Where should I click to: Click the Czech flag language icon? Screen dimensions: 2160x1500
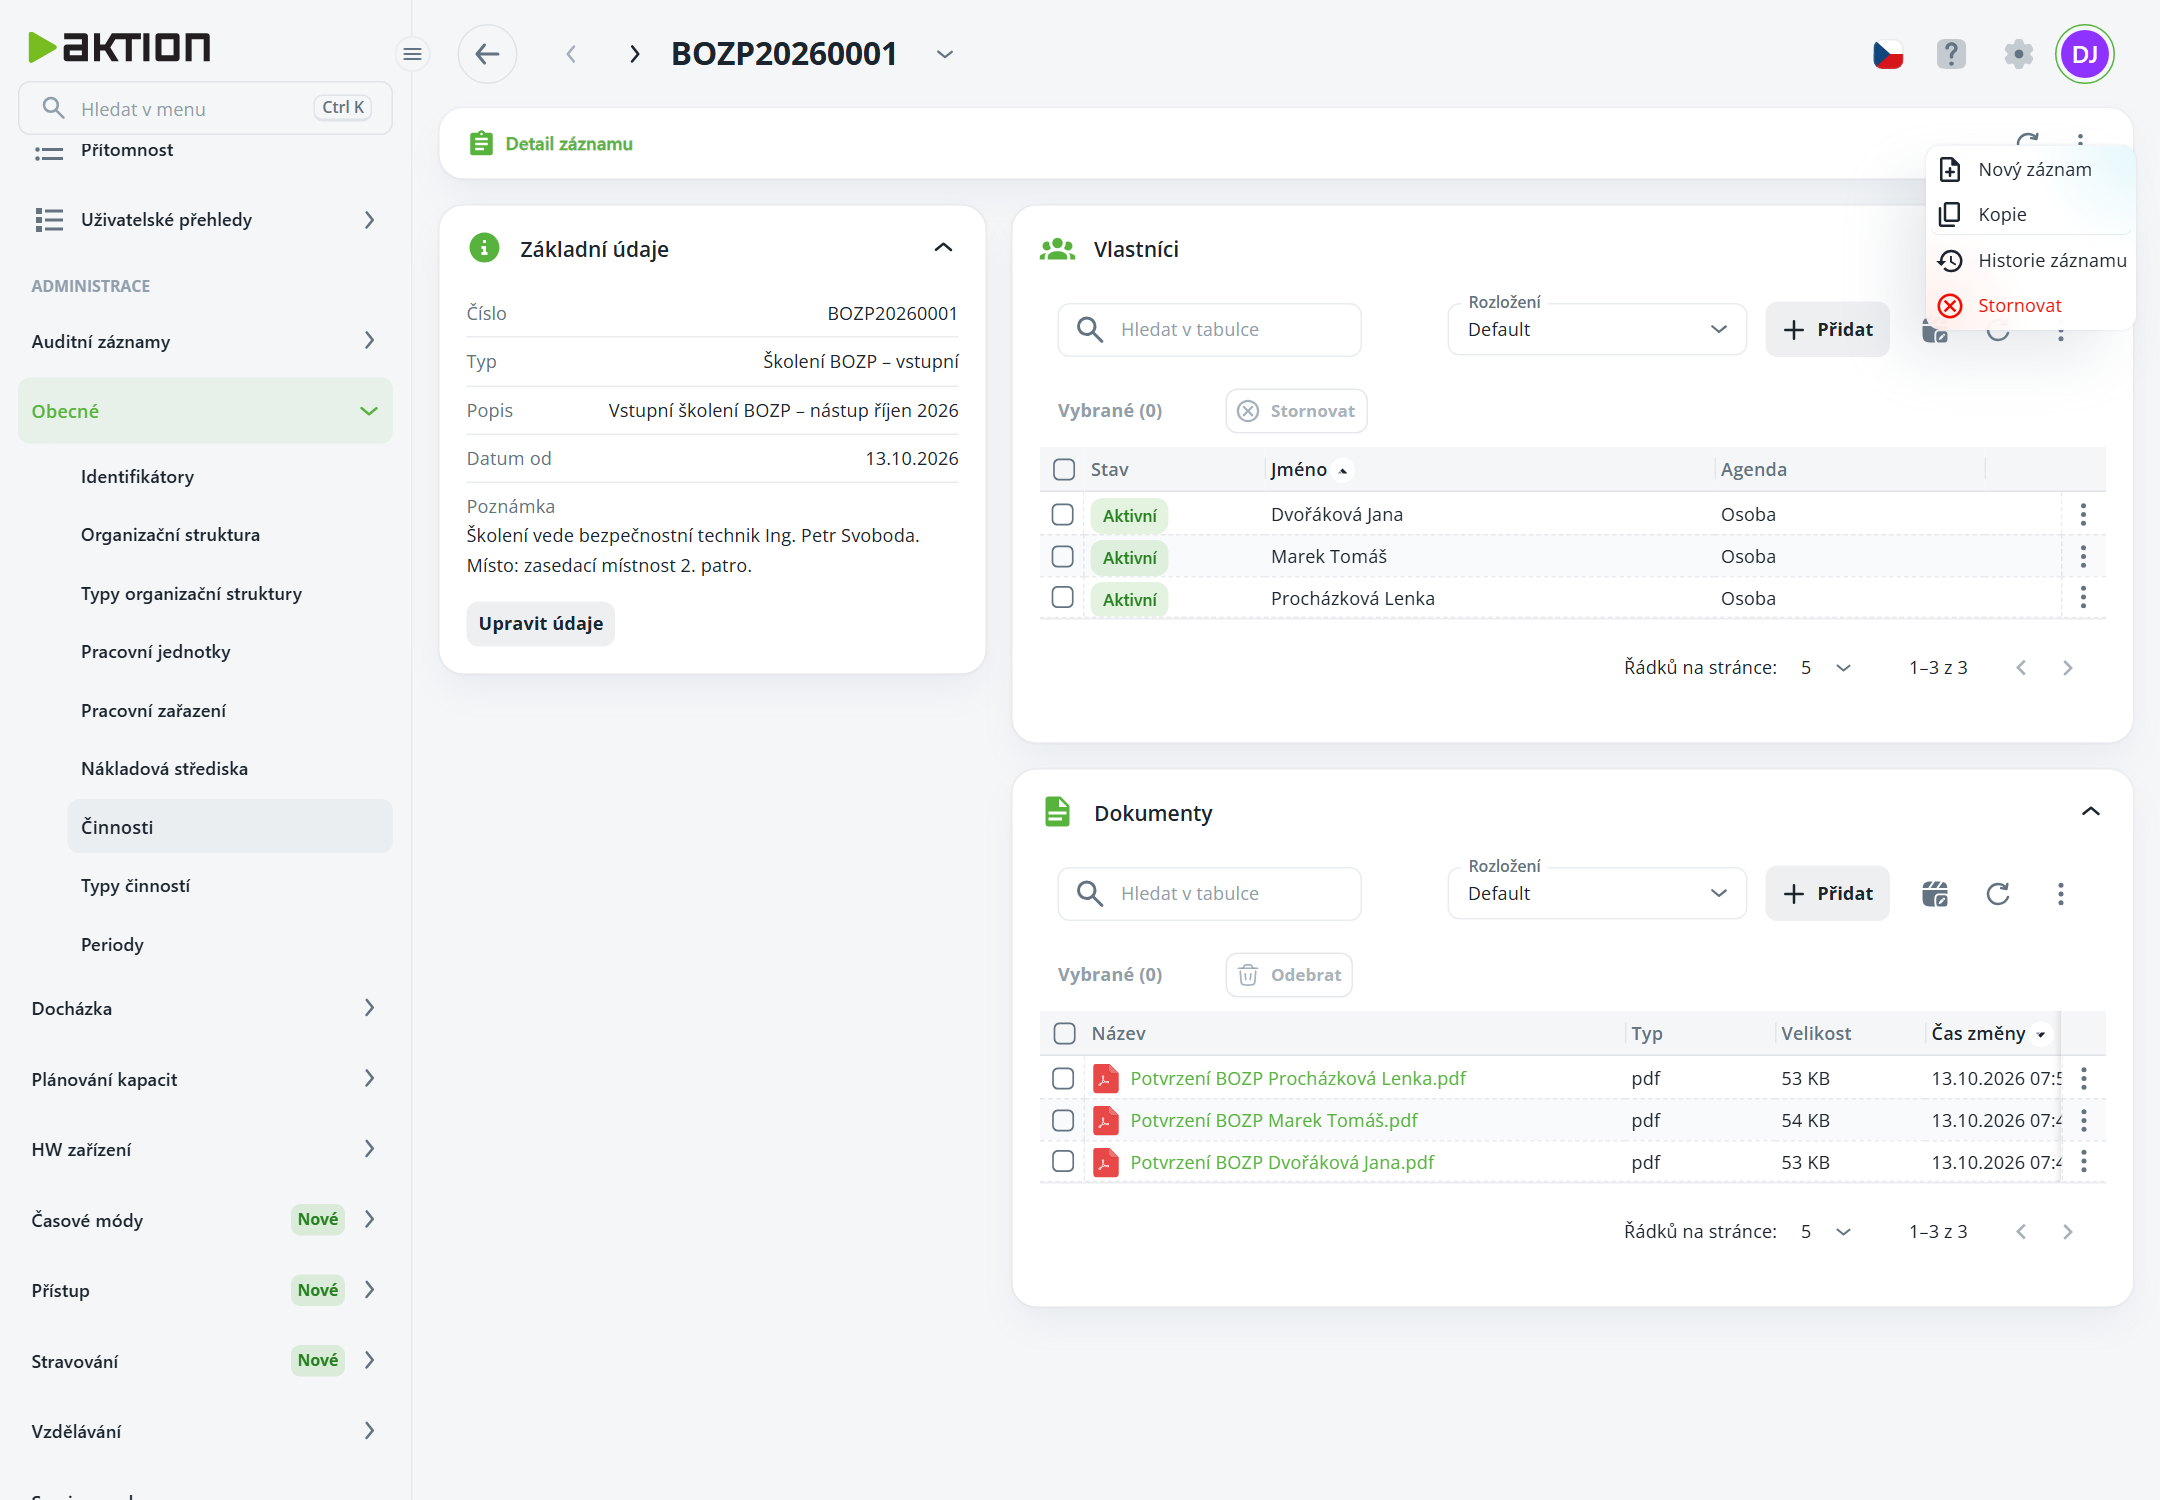pyautogui.click(x=1888, y=54)
